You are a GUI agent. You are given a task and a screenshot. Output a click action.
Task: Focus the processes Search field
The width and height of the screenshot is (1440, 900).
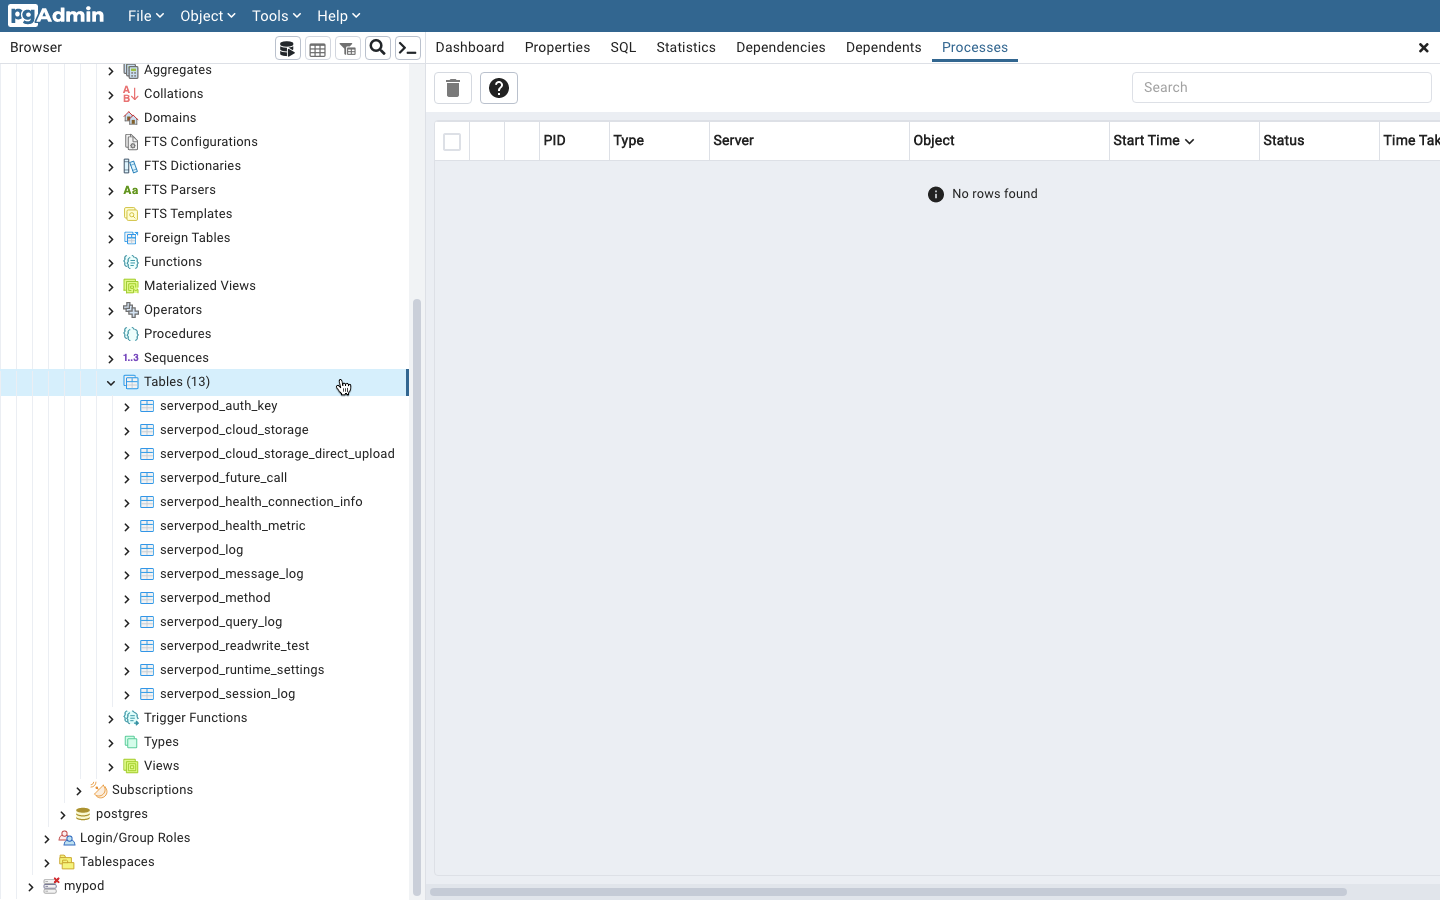tap(1281, 87)
